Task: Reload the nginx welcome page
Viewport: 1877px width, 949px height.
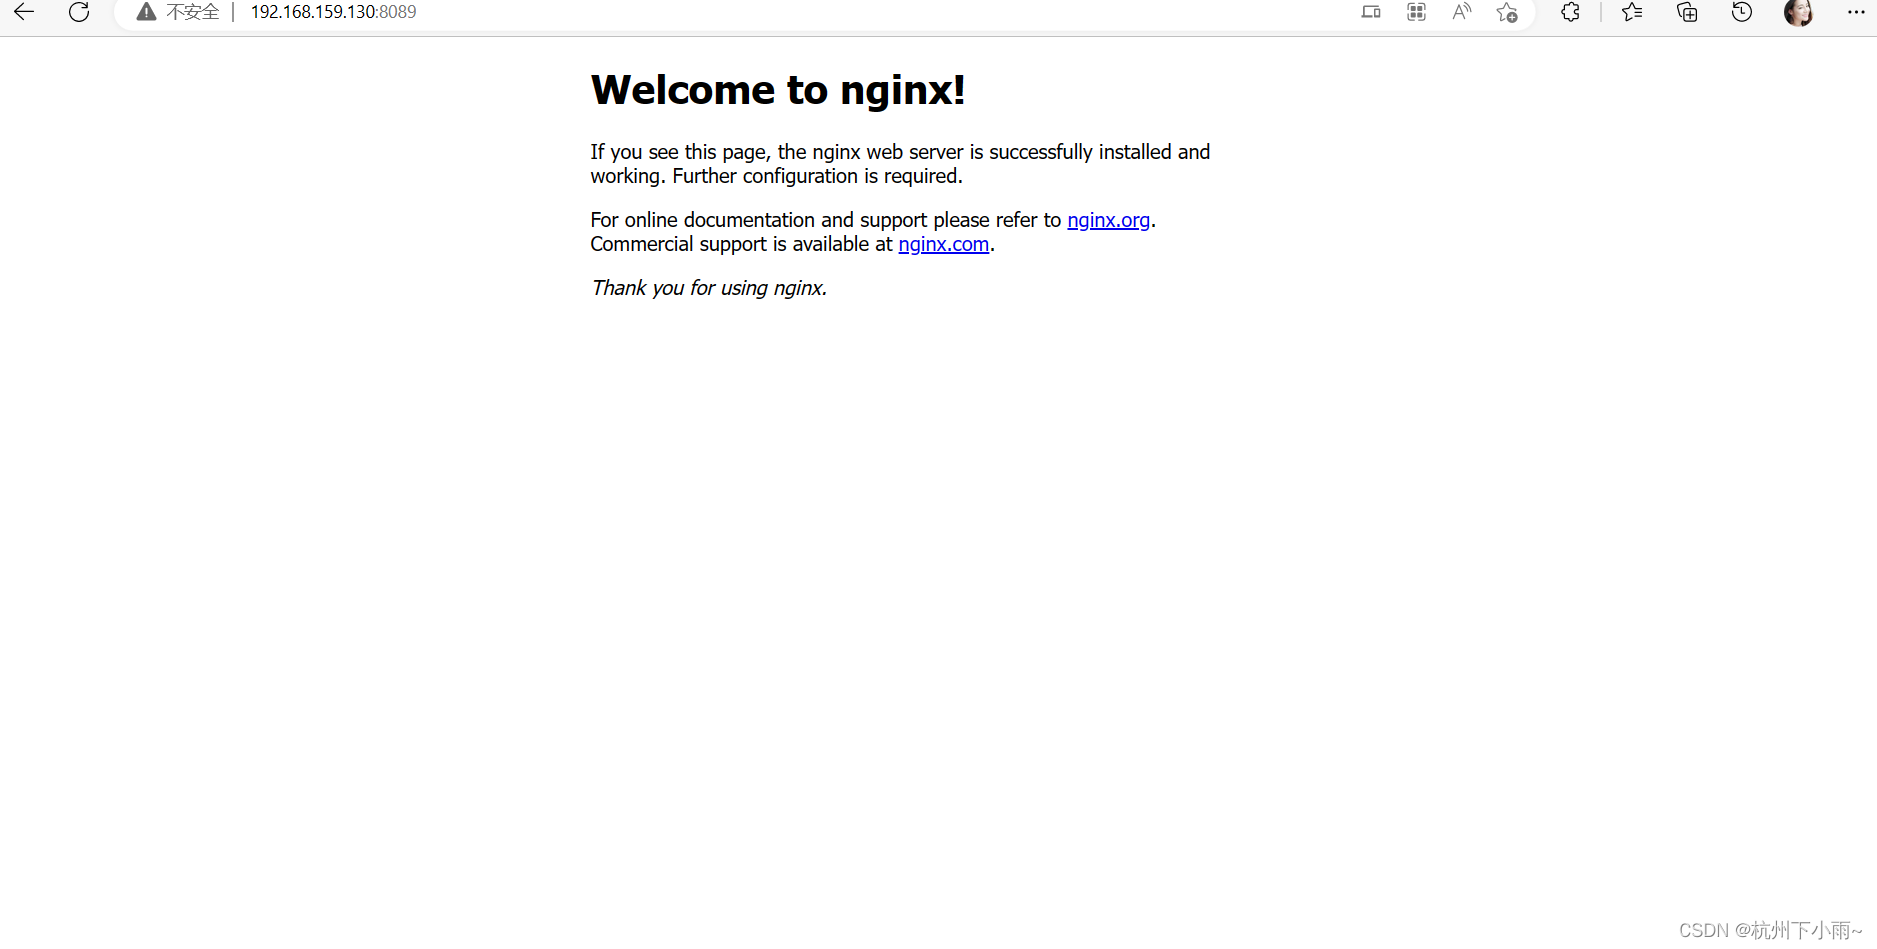Action: click(x=79, y=12)
